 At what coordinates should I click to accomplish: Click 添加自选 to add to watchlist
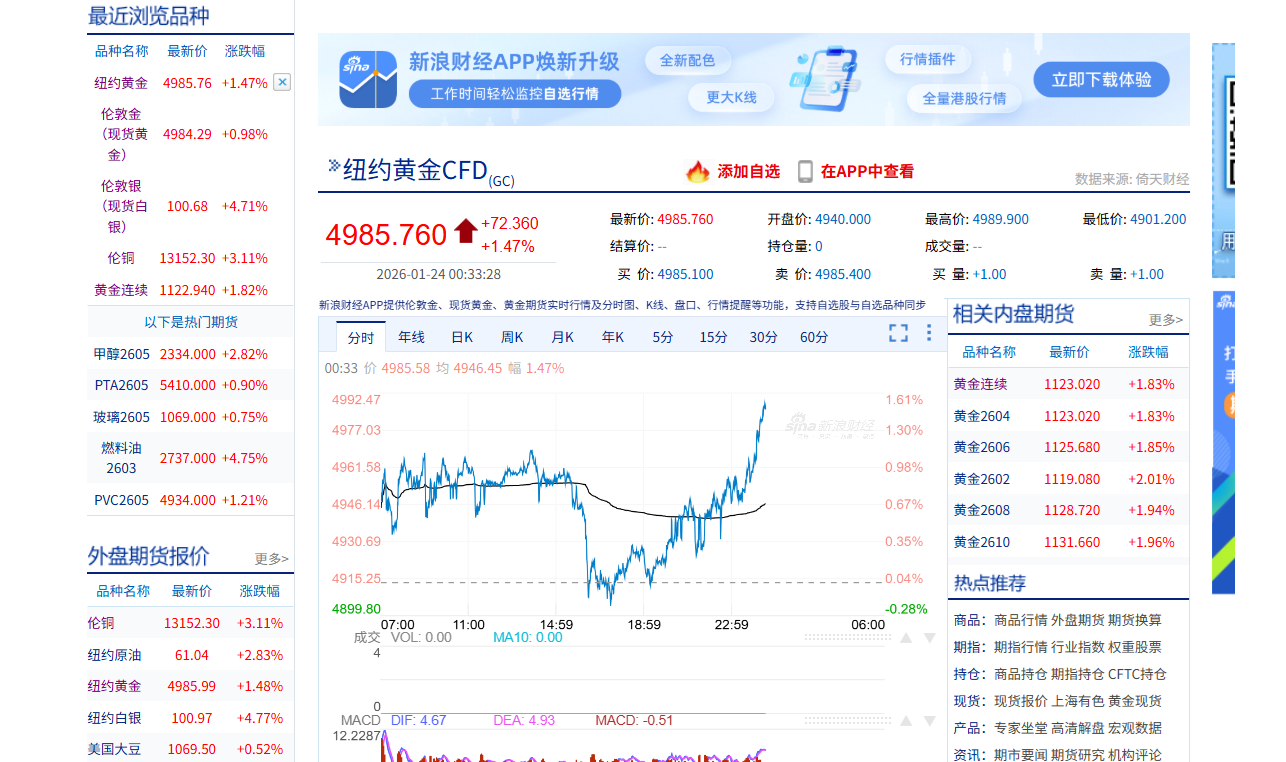point(748,171)
